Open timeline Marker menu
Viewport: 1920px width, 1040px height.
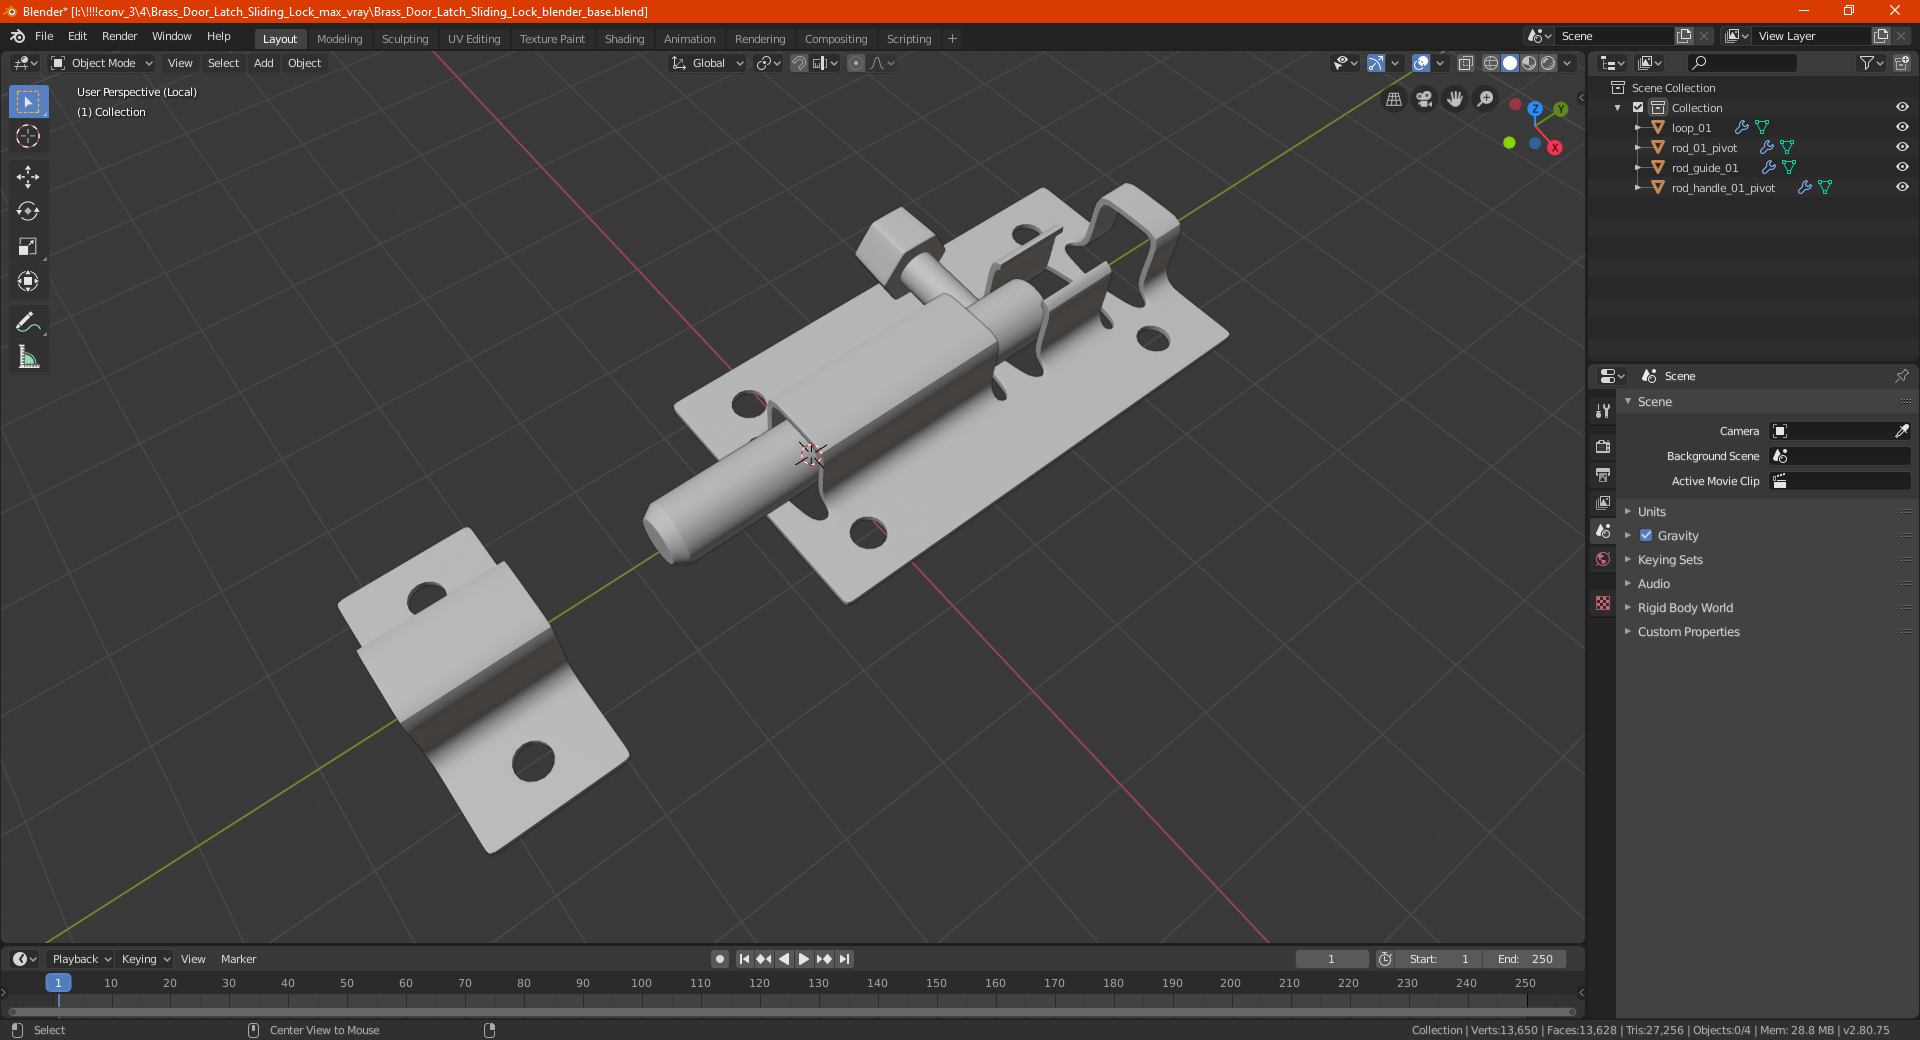(238, 959)
